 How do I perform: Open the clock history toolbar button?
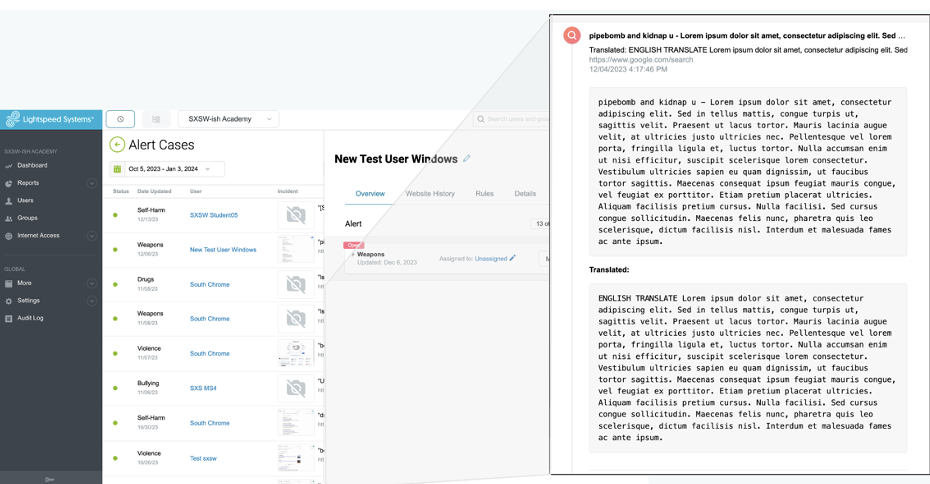[120, 119]
